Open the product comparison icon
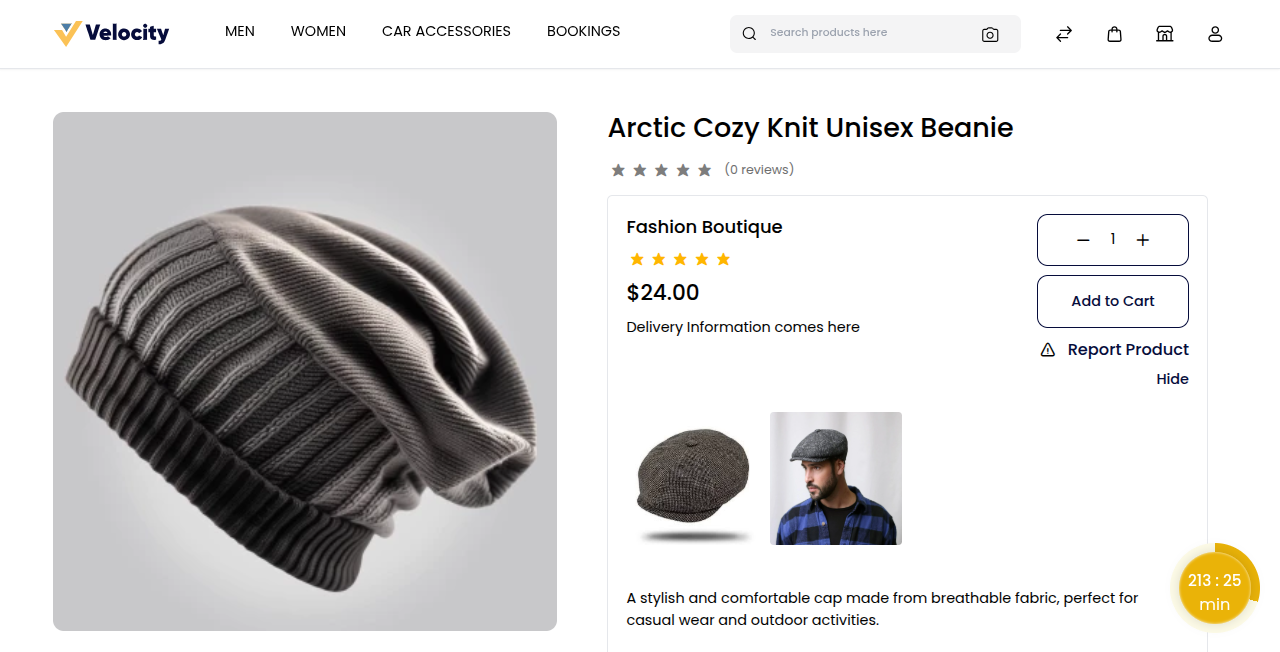 1063,33
